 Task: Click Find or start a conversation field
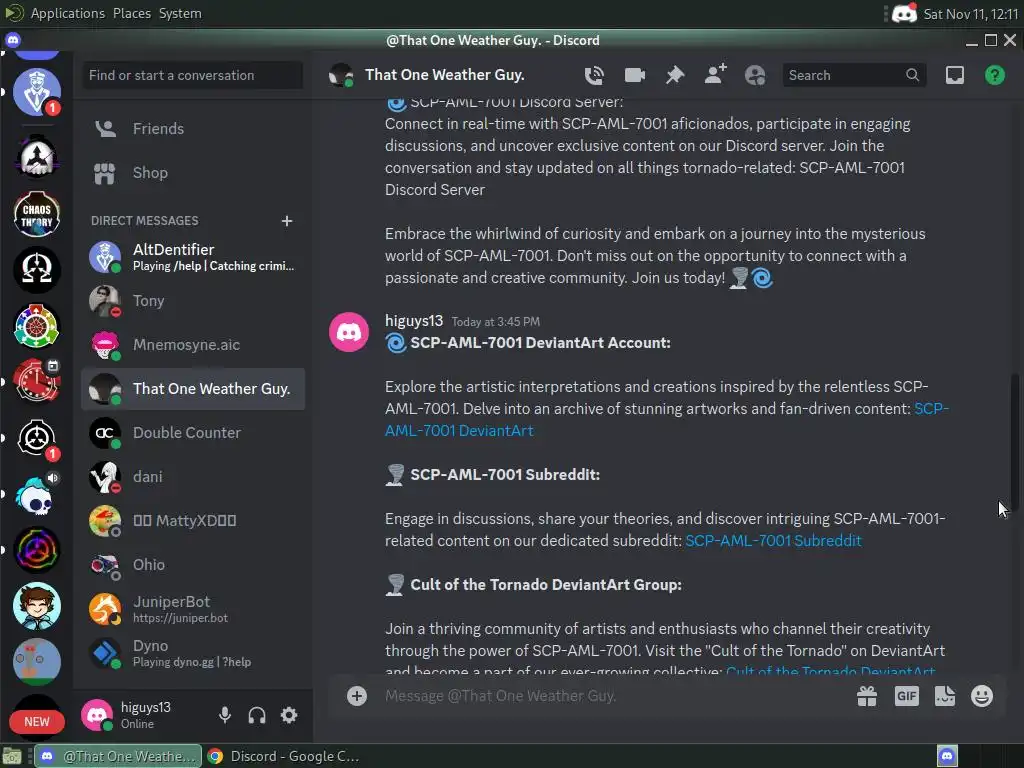pos(192,75)
